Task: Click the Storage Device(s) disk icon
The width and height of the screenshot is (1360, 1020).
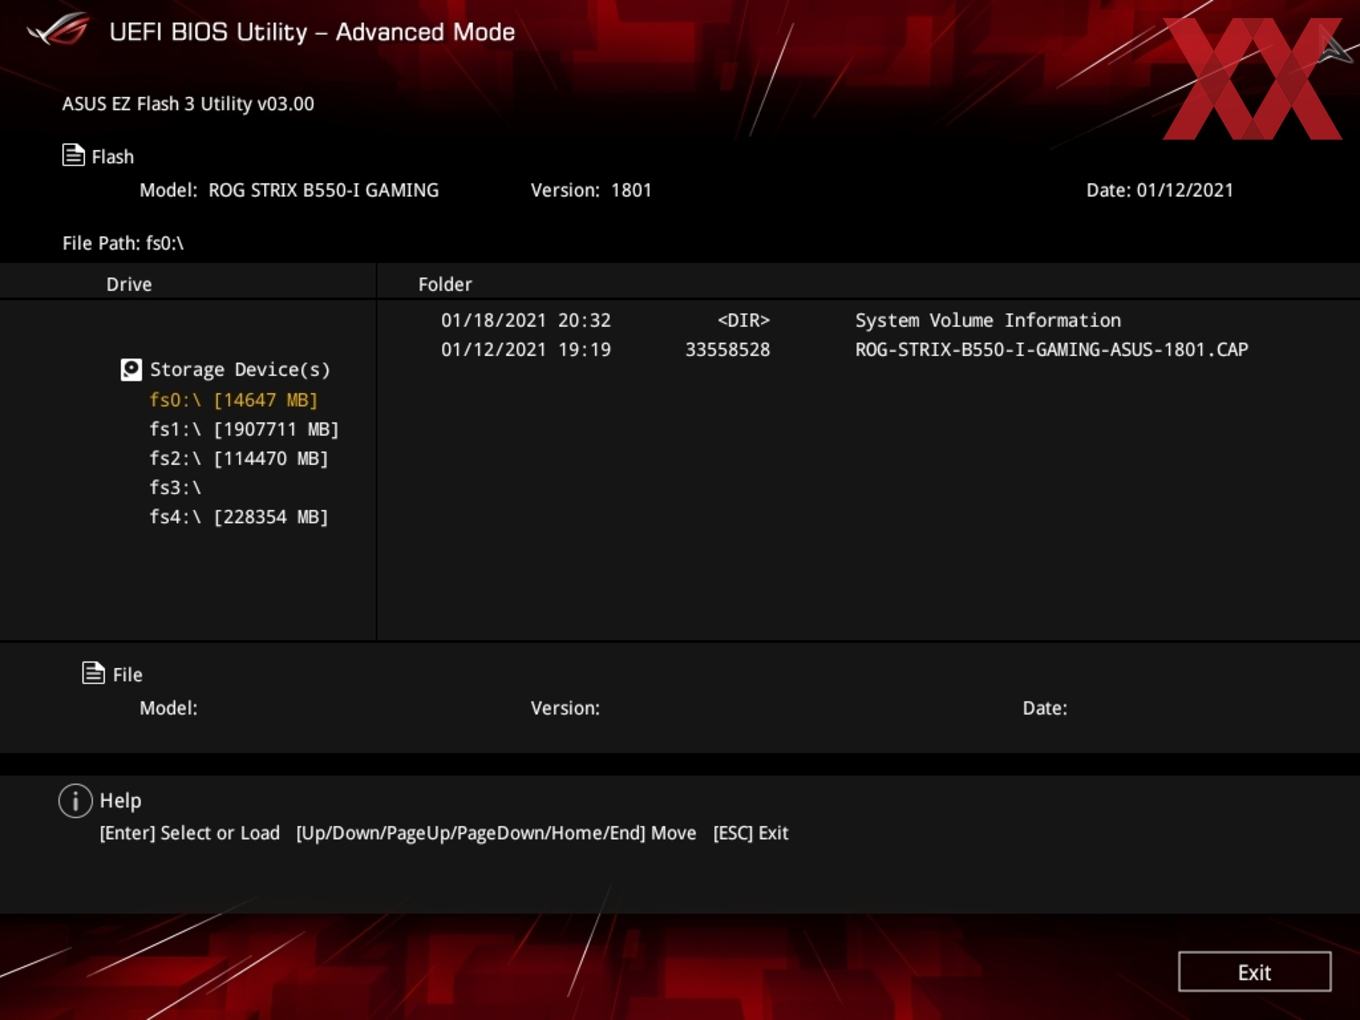Action: (x=131, y=370)
